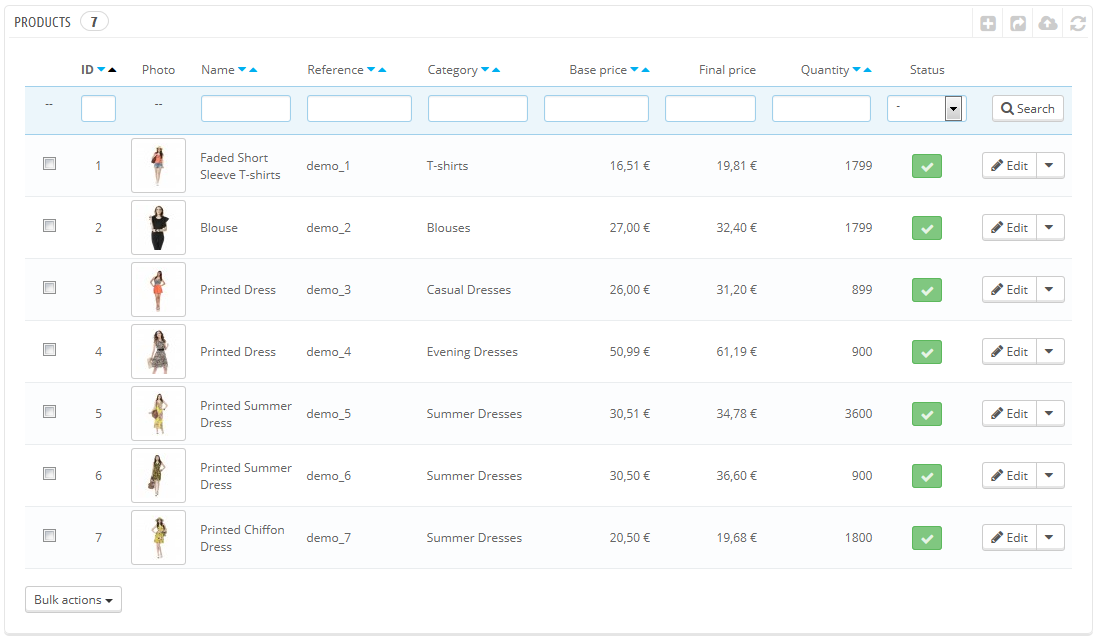Select checkbox for Printed Chiffon Dress
Viewport: 1097px width, 639px height.
pos(50,535)
